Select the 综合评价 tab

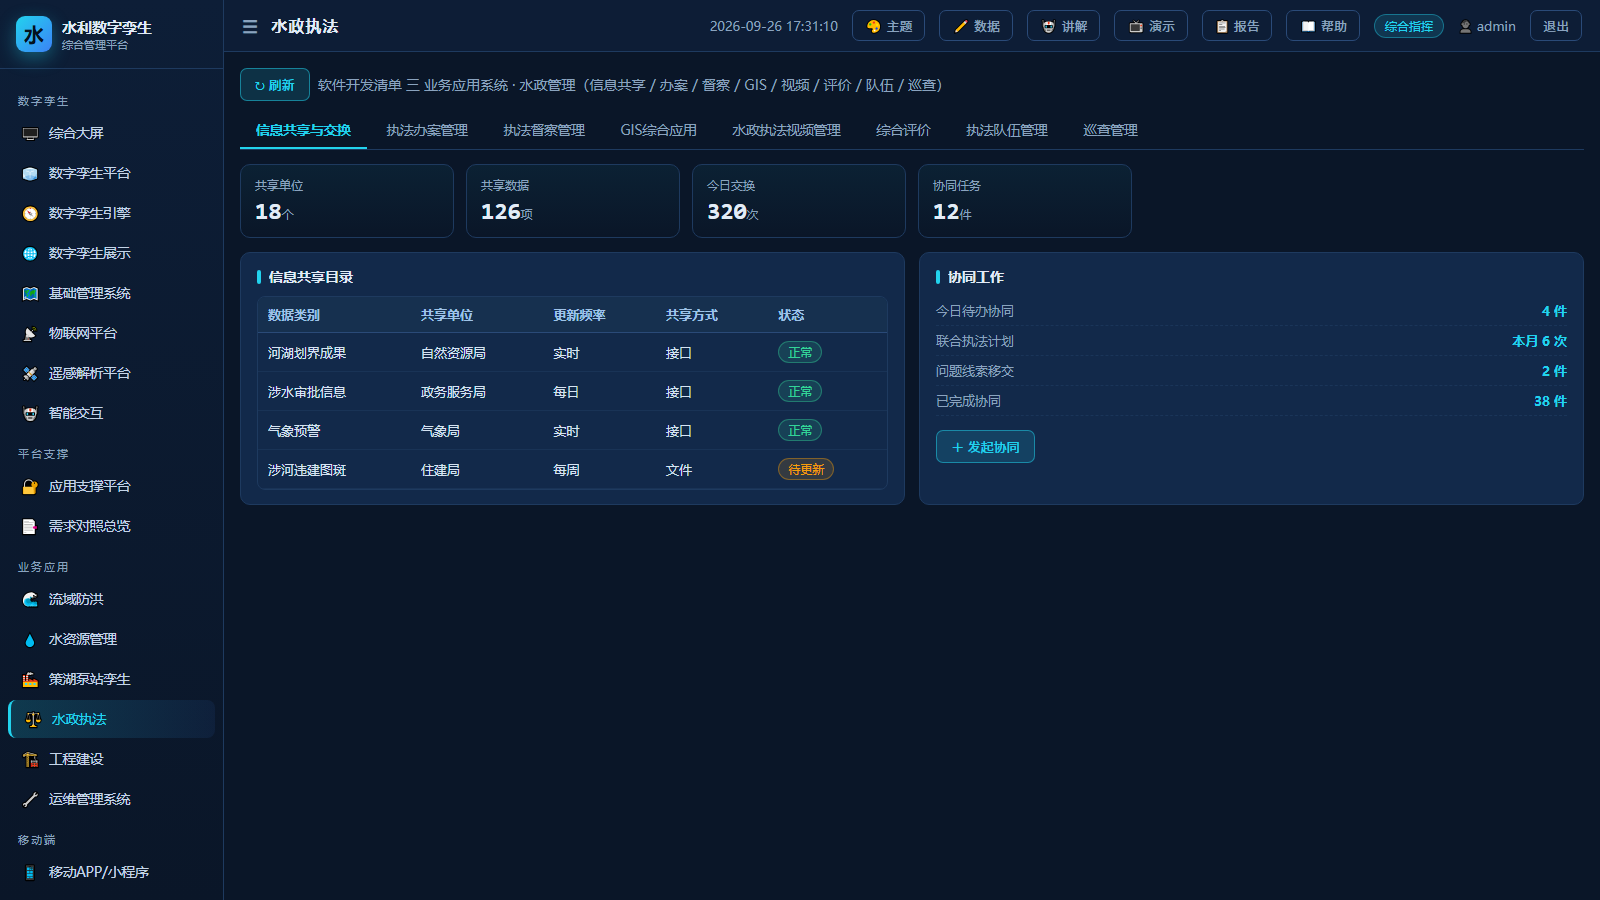pos(903,130)
